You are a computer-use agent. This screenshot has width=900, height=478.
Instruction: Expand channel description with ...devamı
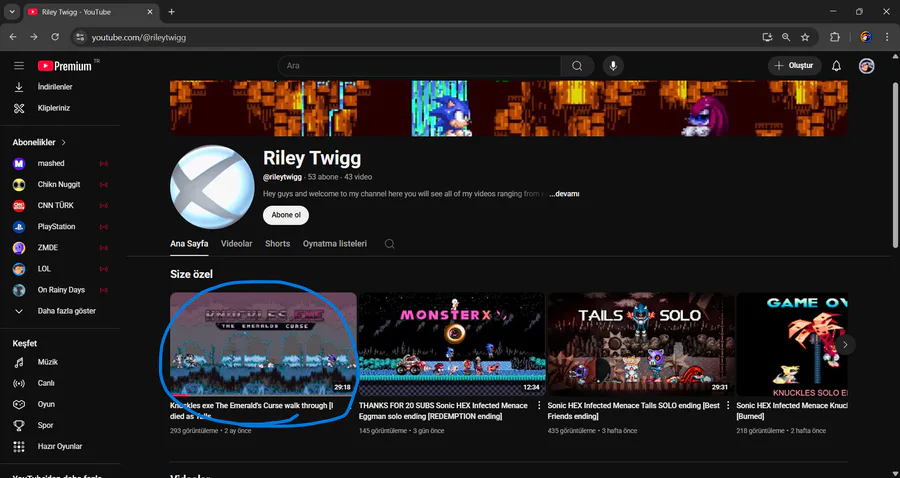point(564,194)
